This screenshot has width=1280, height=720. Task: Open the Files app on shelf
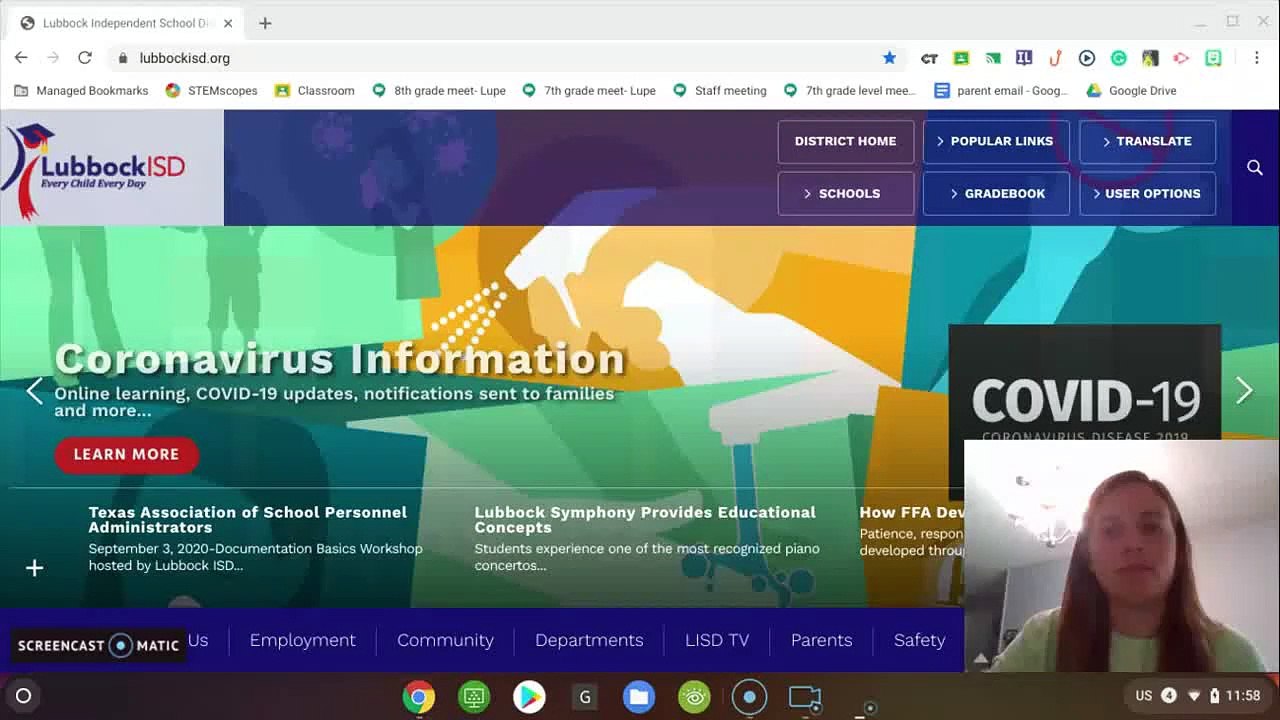click(639, 697)
